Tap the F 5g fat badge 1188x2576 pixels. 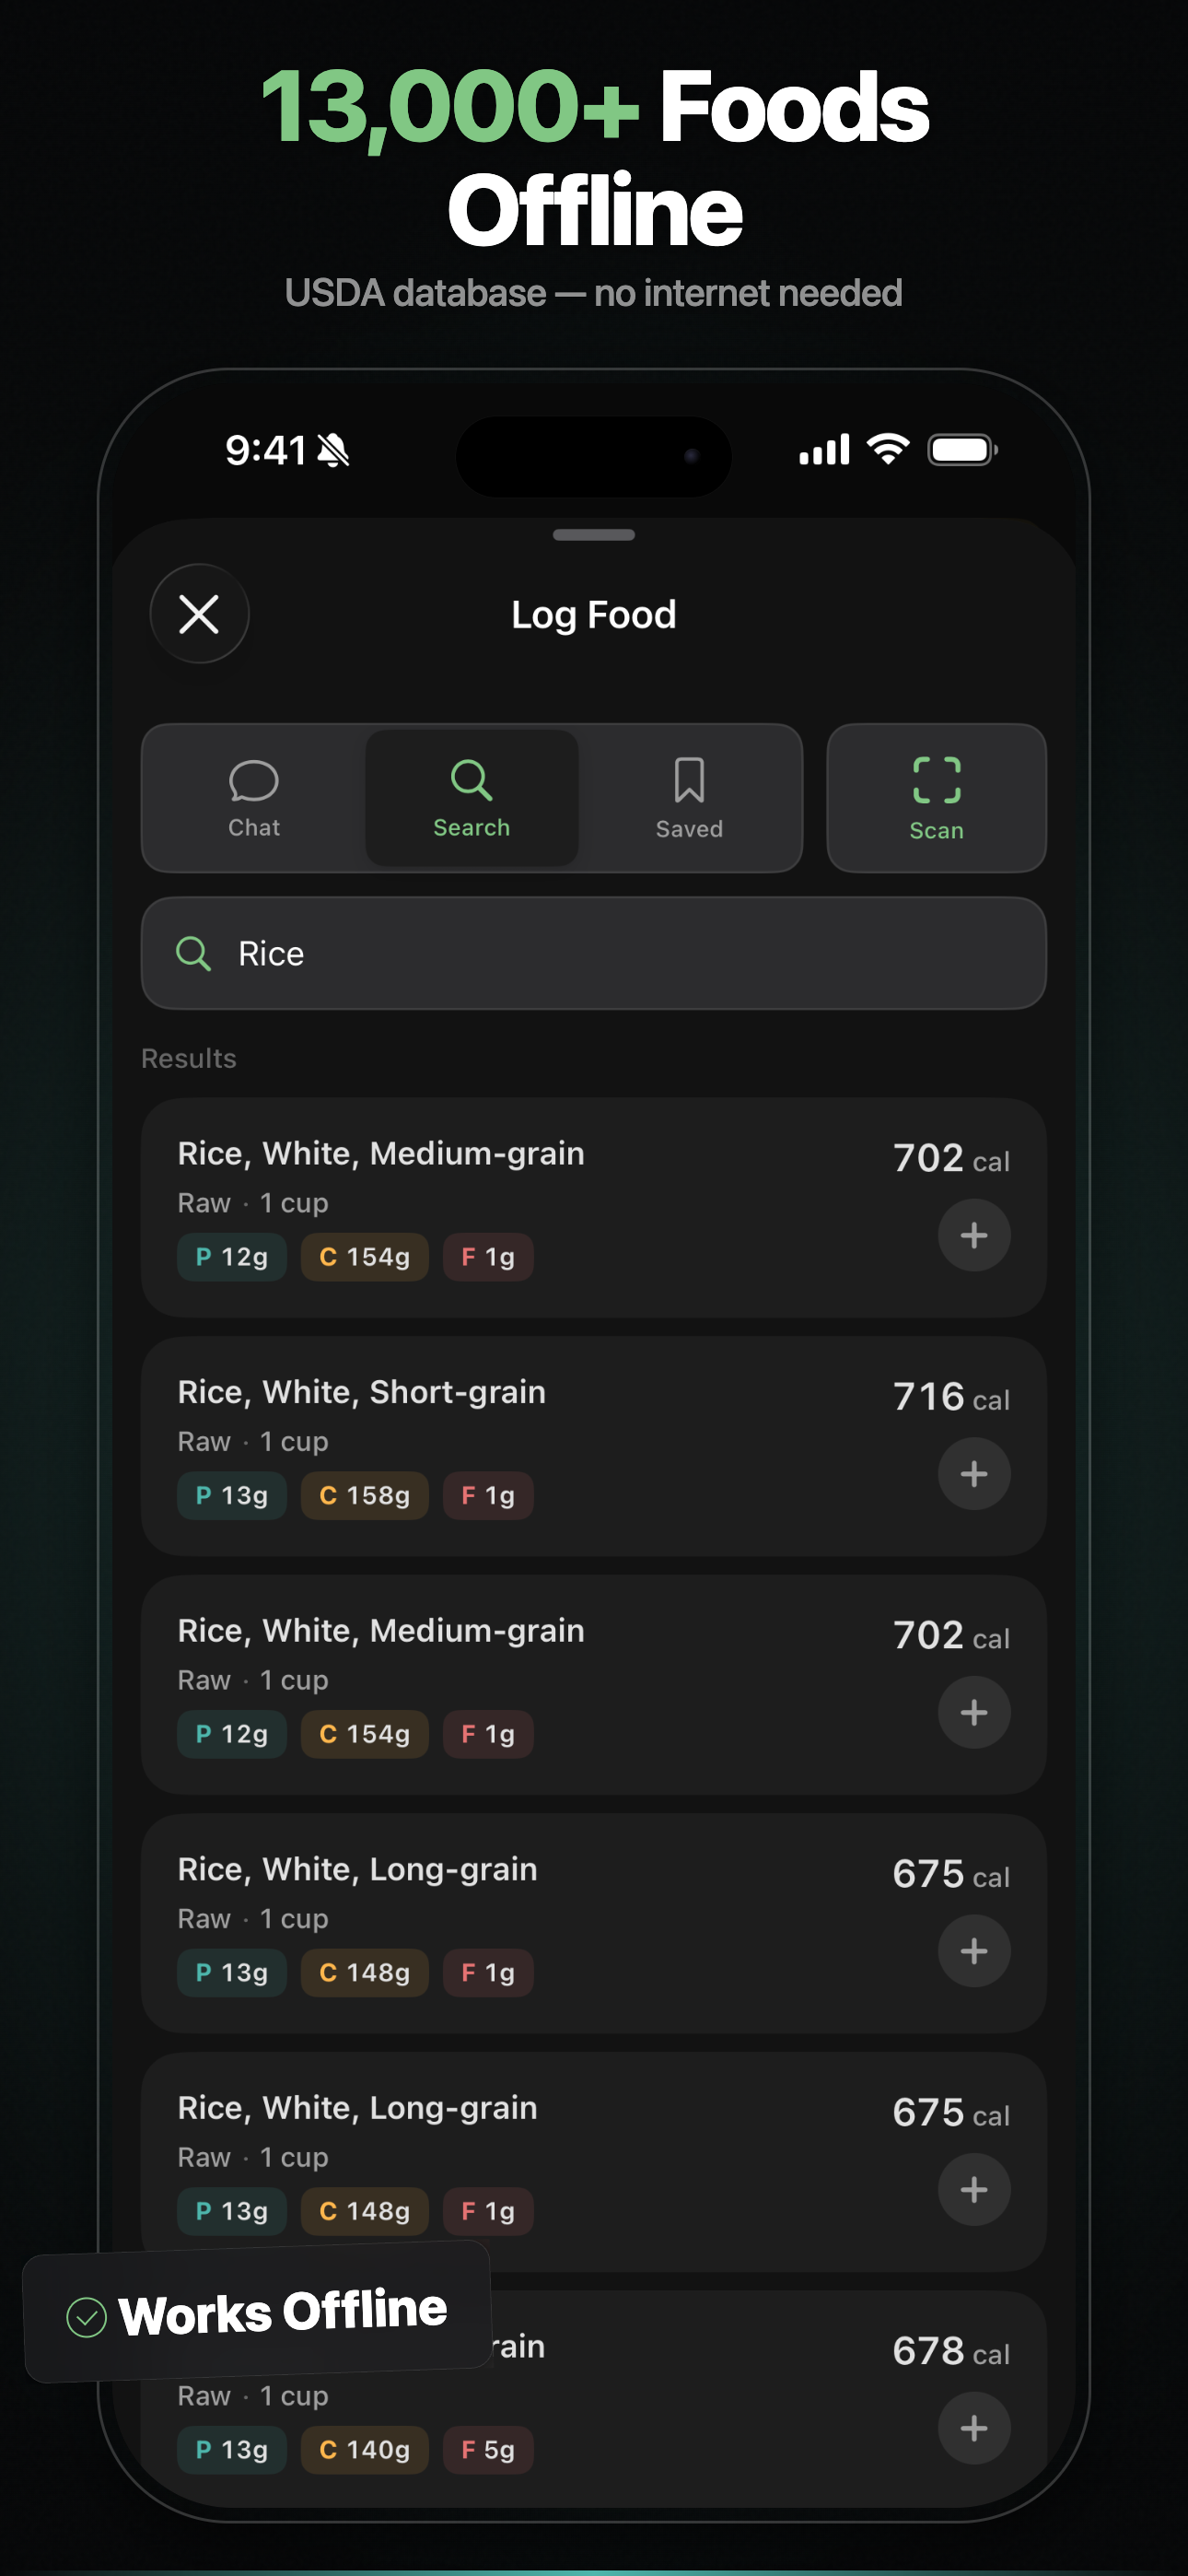pos(488,2450)
